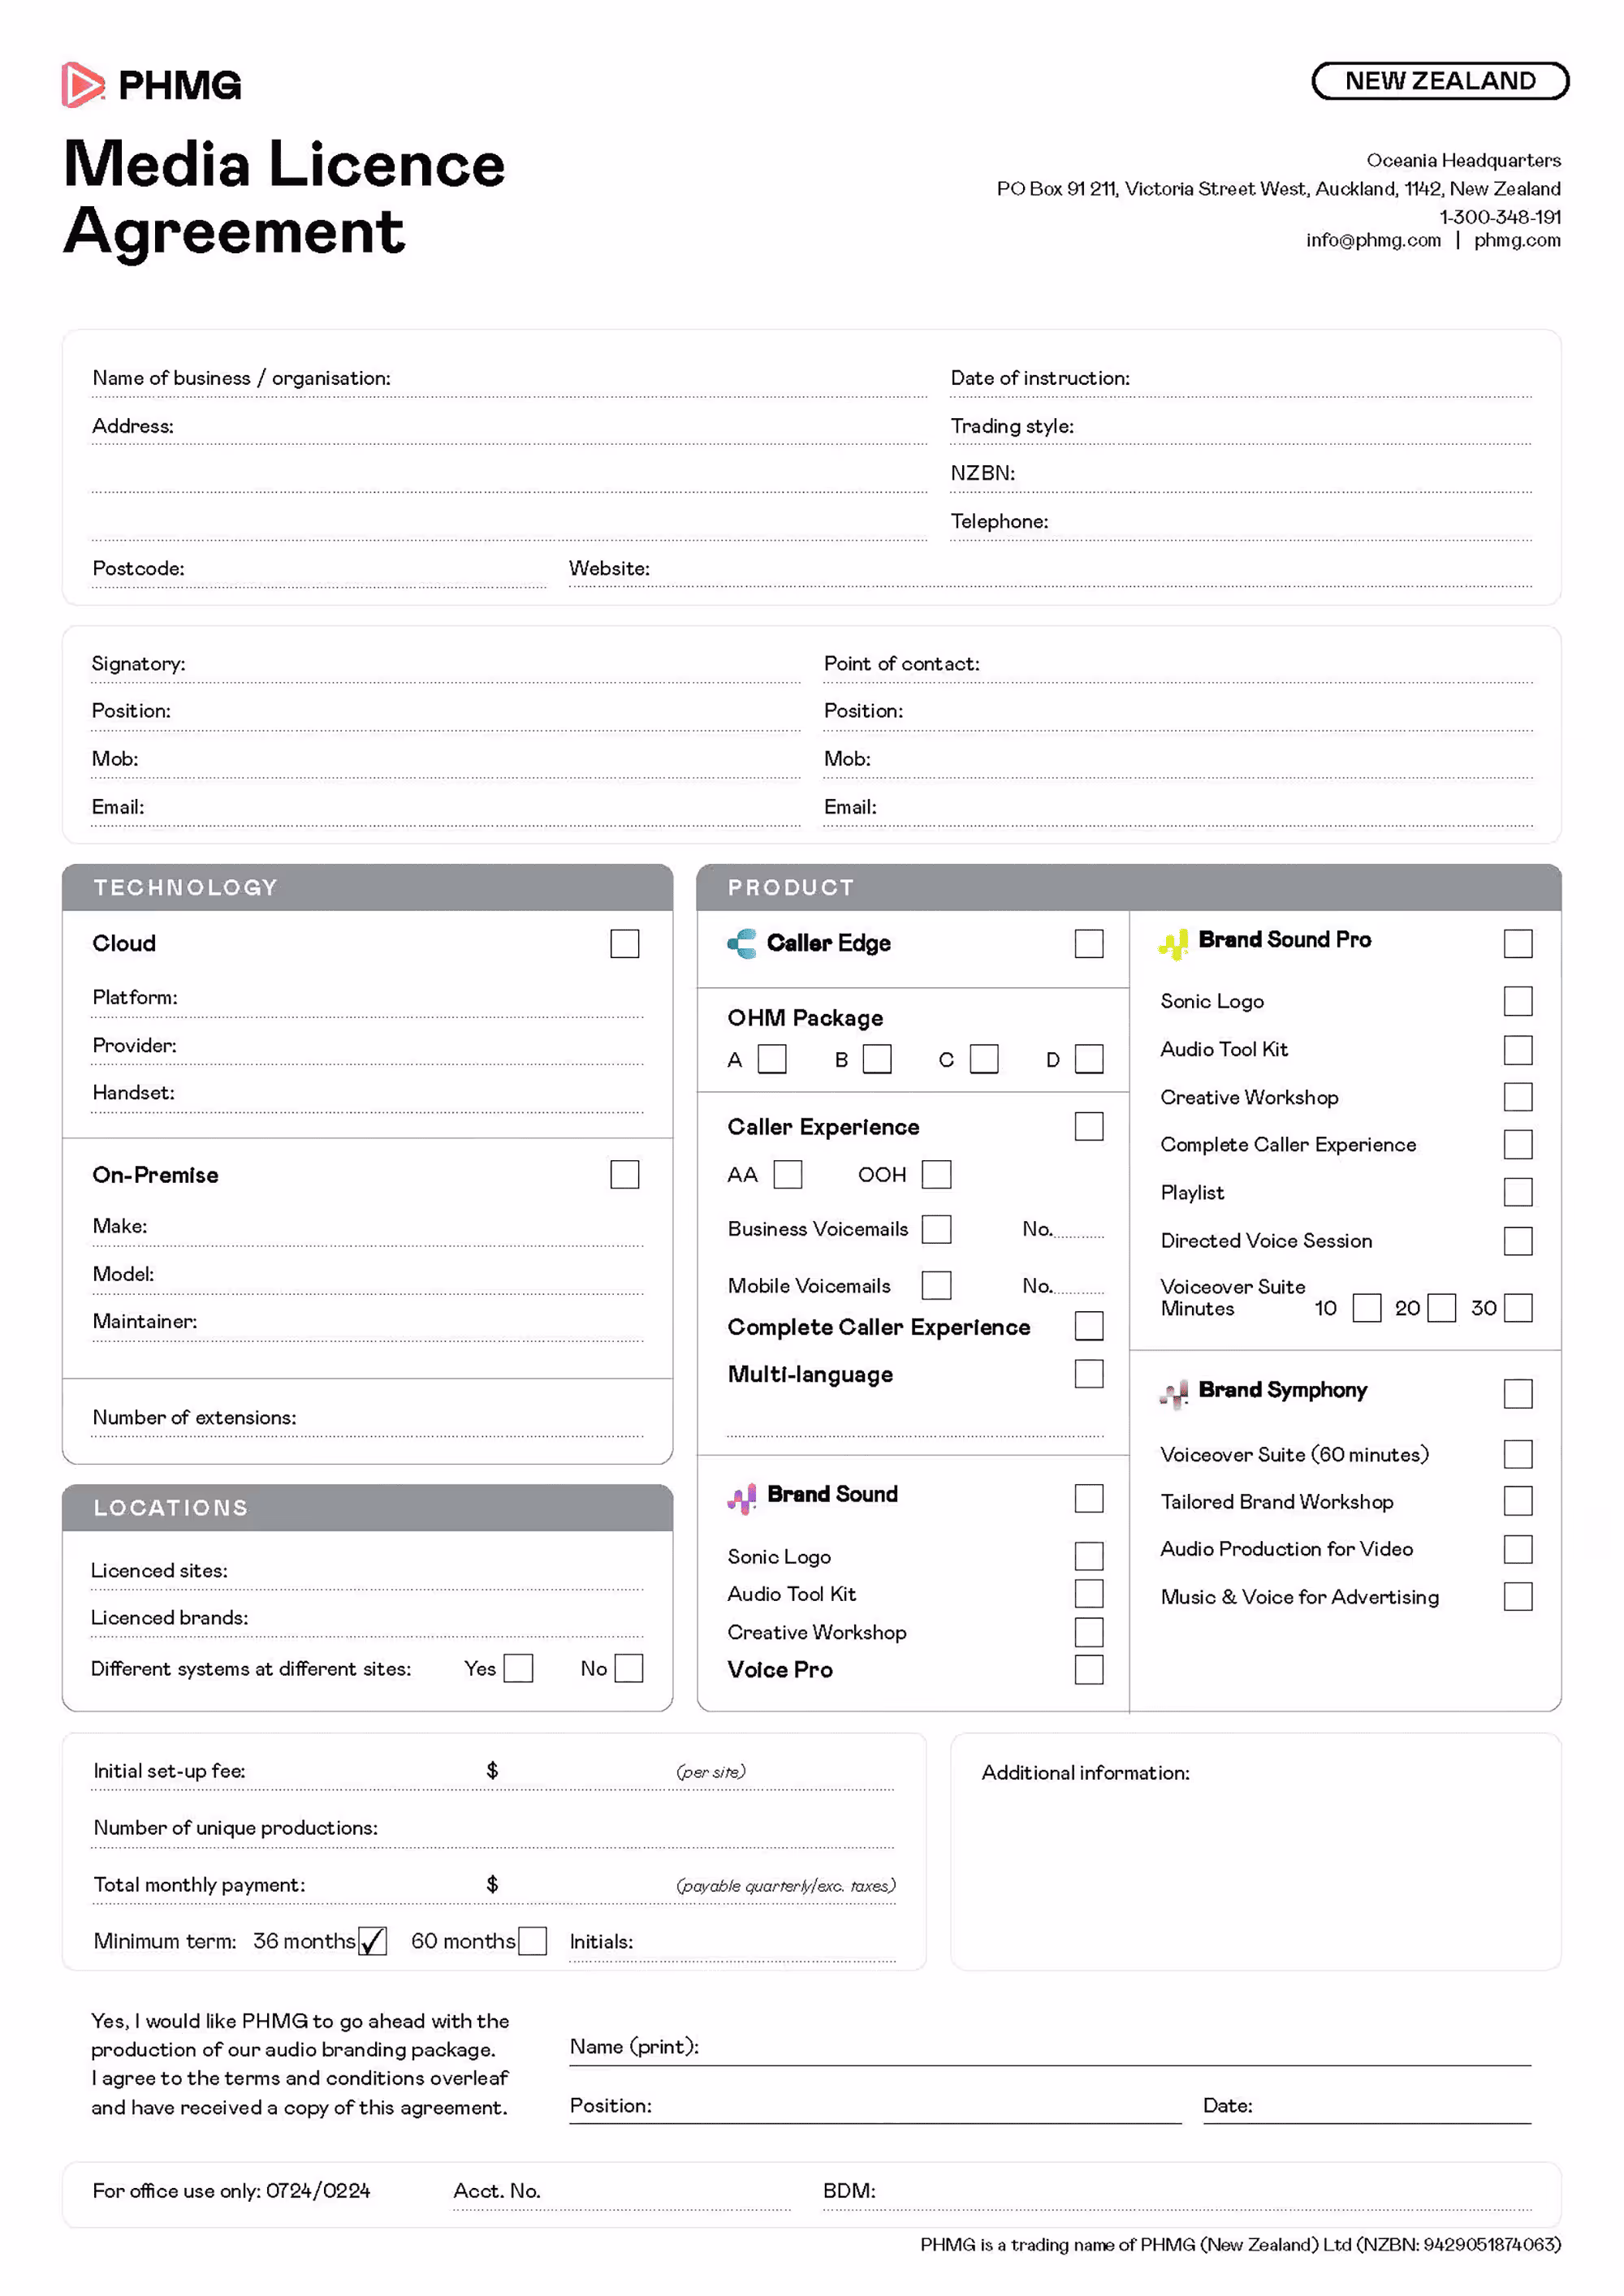
Task: Select Voiceover Suite 20 minutes box
Action: (x=1441, y=1307)
